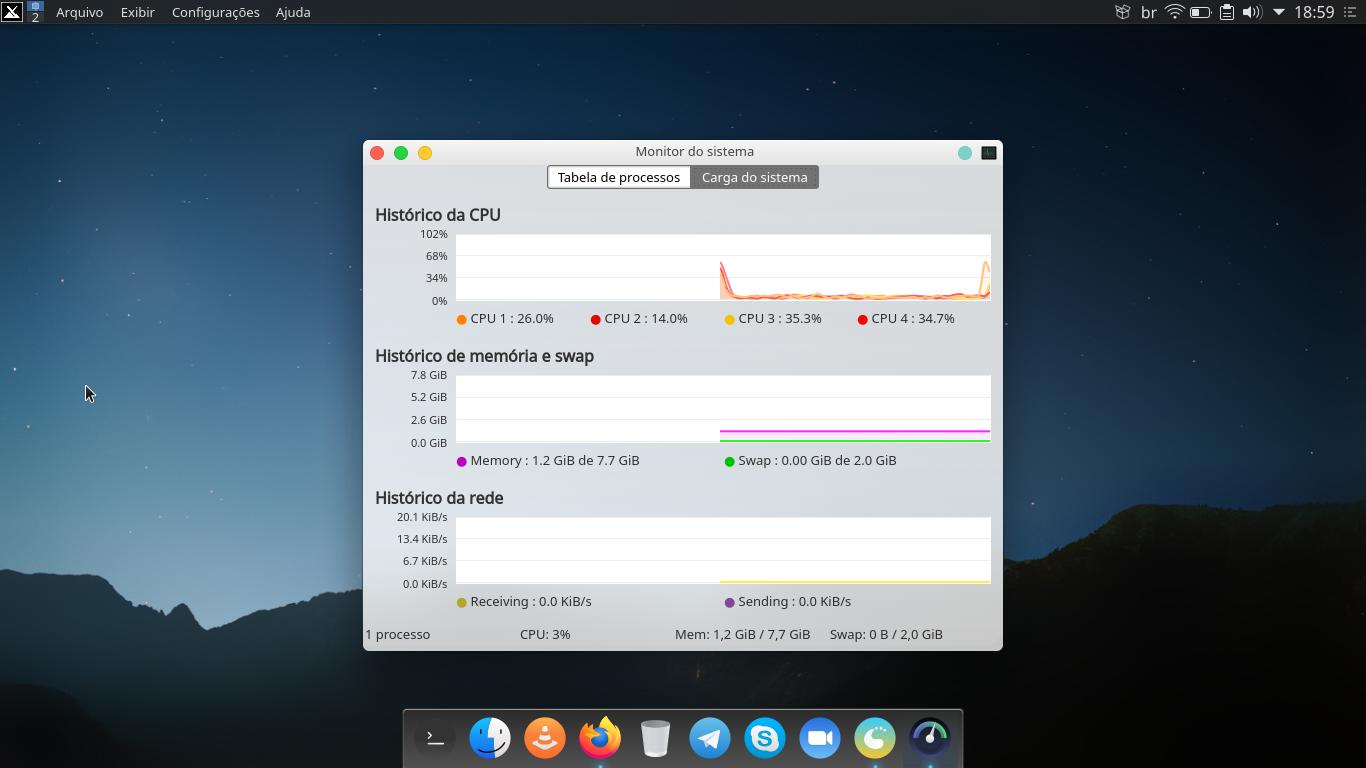Click the Ajuda menu item

pyautogui.click(x=293, y=12)
